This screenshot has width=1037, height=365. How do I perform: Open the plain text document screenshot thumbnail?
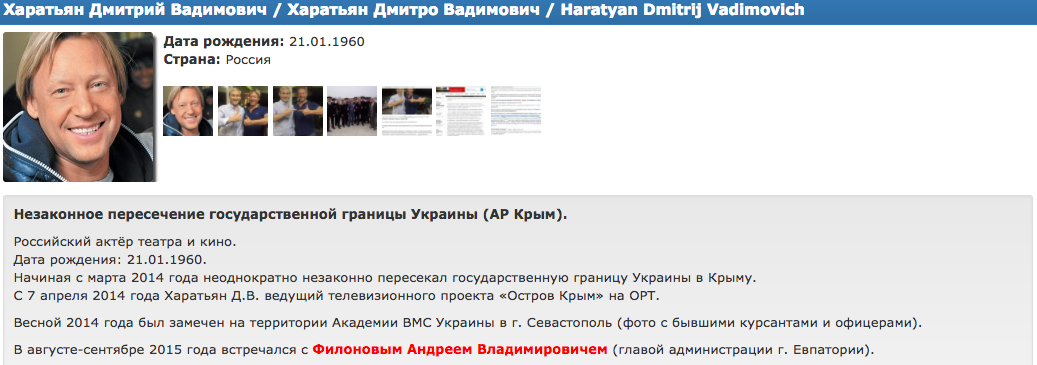[516, 111]
